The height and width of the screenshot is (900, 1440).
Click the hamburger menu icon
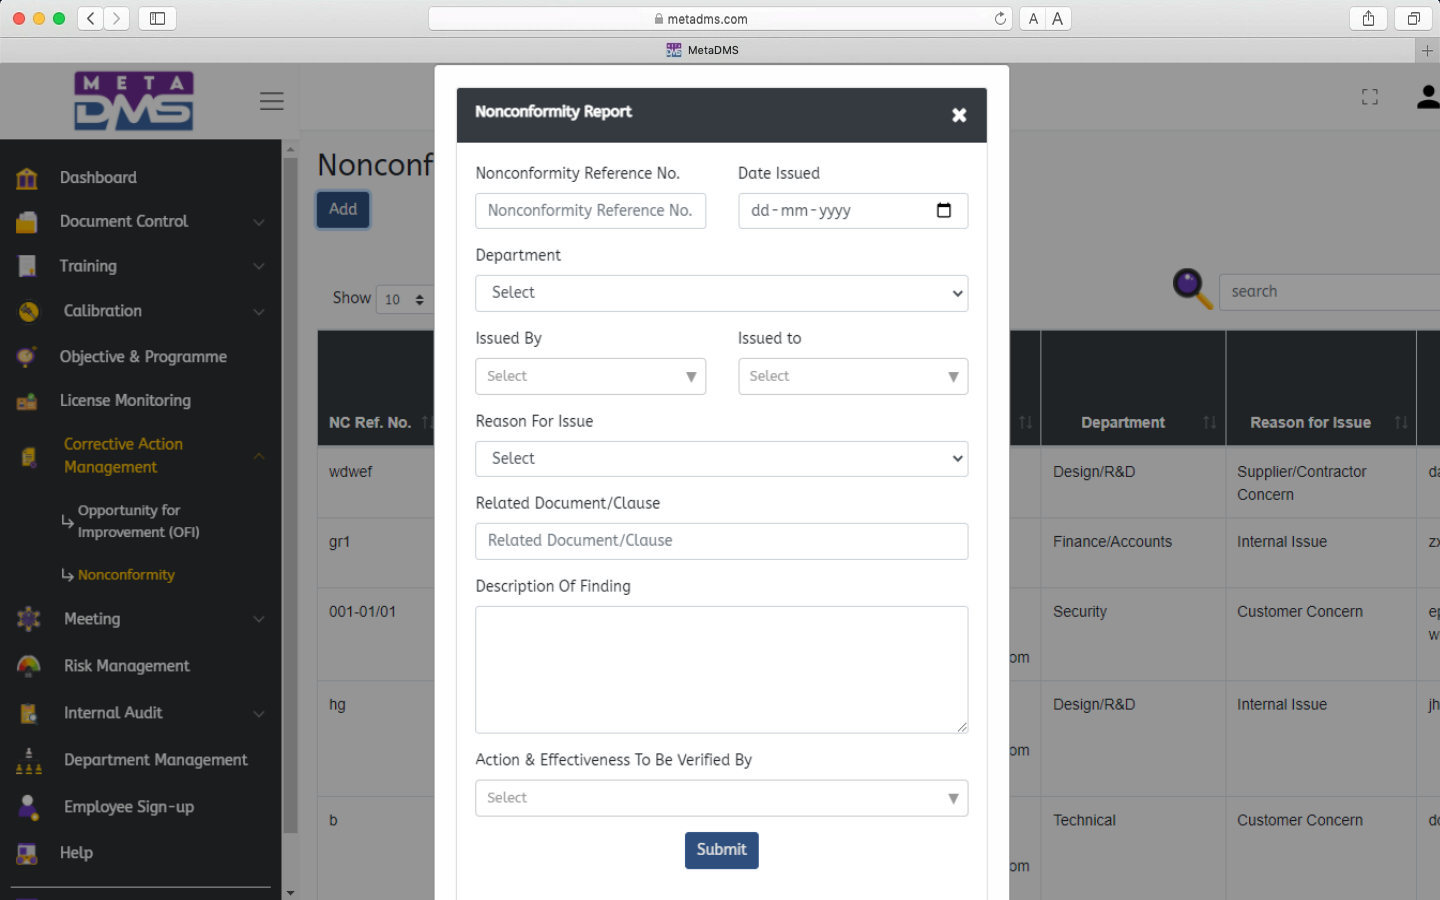click(x=271, y=101)
